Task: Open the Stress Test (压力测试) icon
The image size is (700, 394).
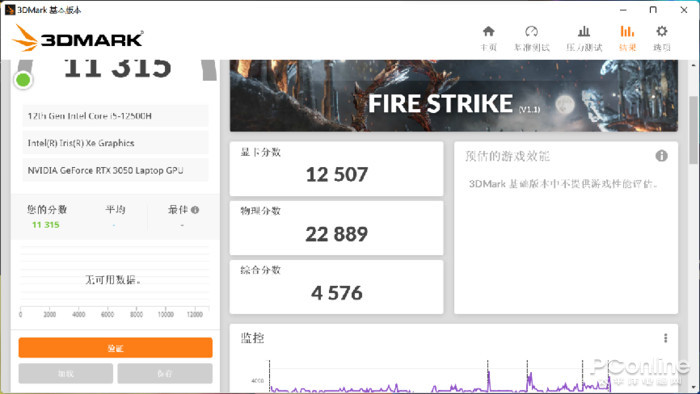Action: click(583, 31)
